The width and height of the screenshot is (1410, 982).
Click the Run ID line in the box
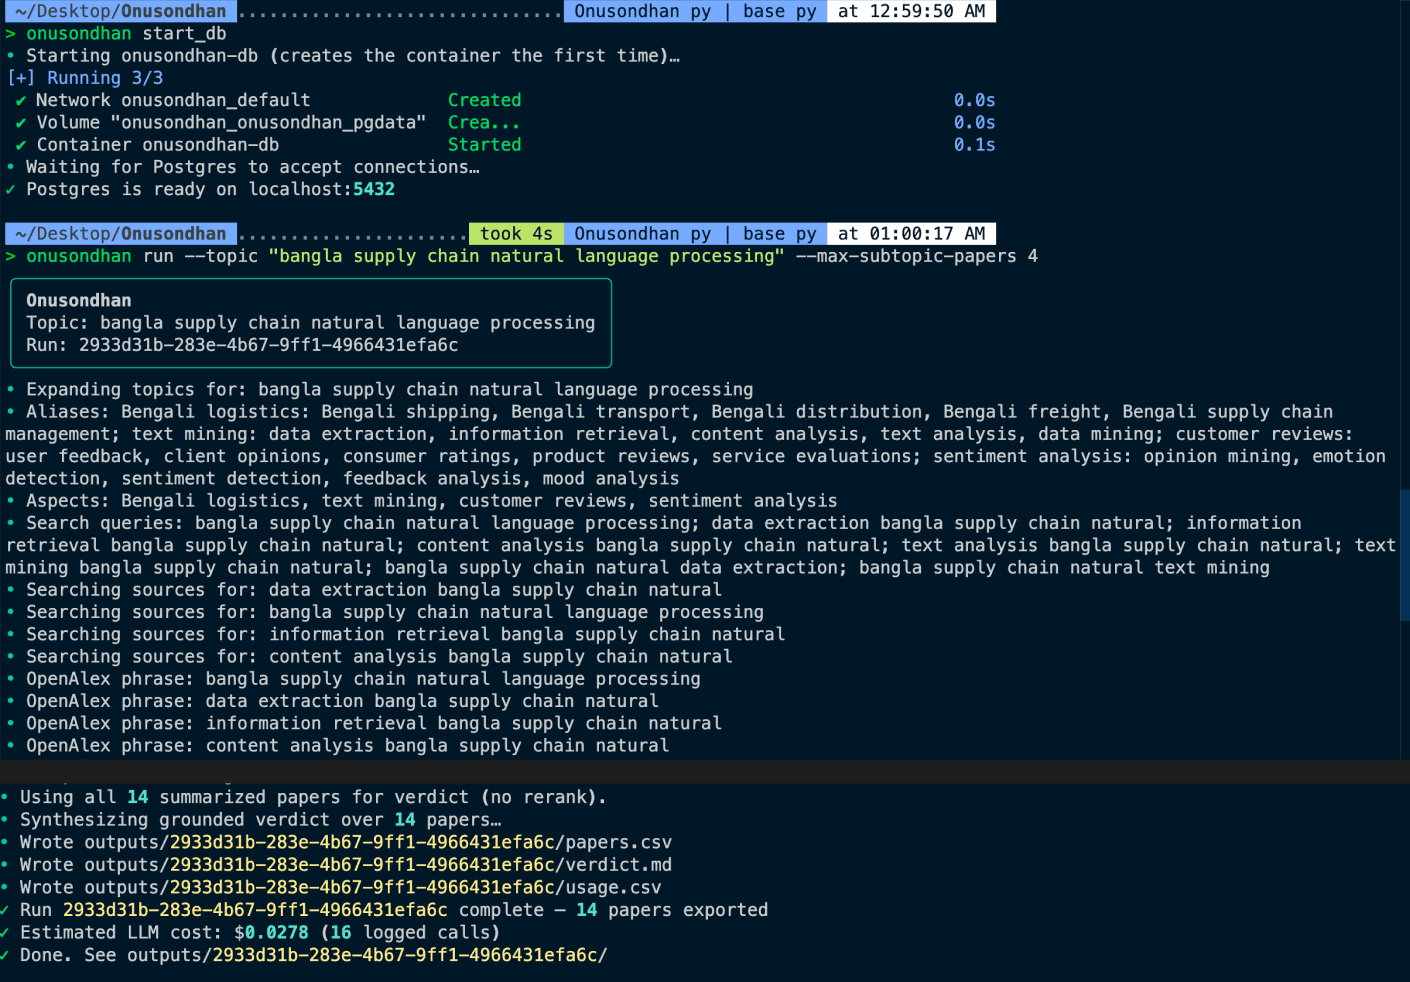[x=242, y=345]
